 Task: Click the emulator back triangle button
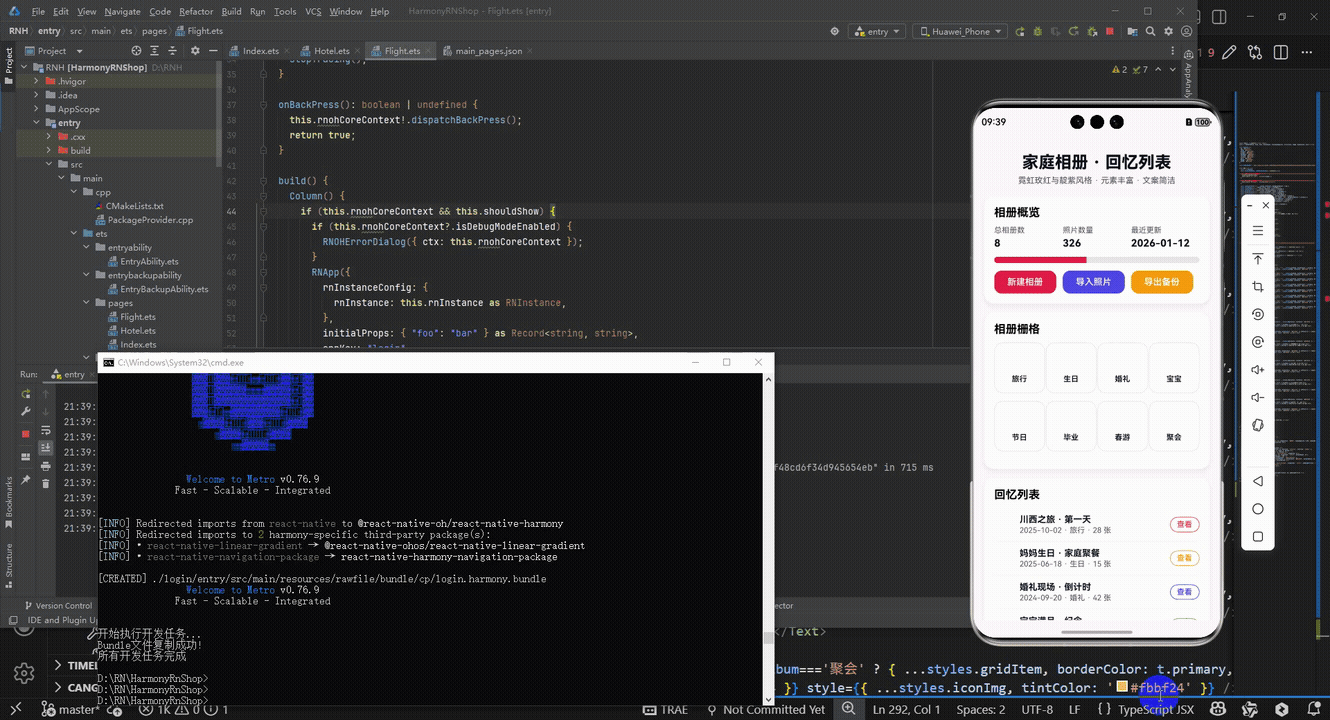tap(1258, 481)
